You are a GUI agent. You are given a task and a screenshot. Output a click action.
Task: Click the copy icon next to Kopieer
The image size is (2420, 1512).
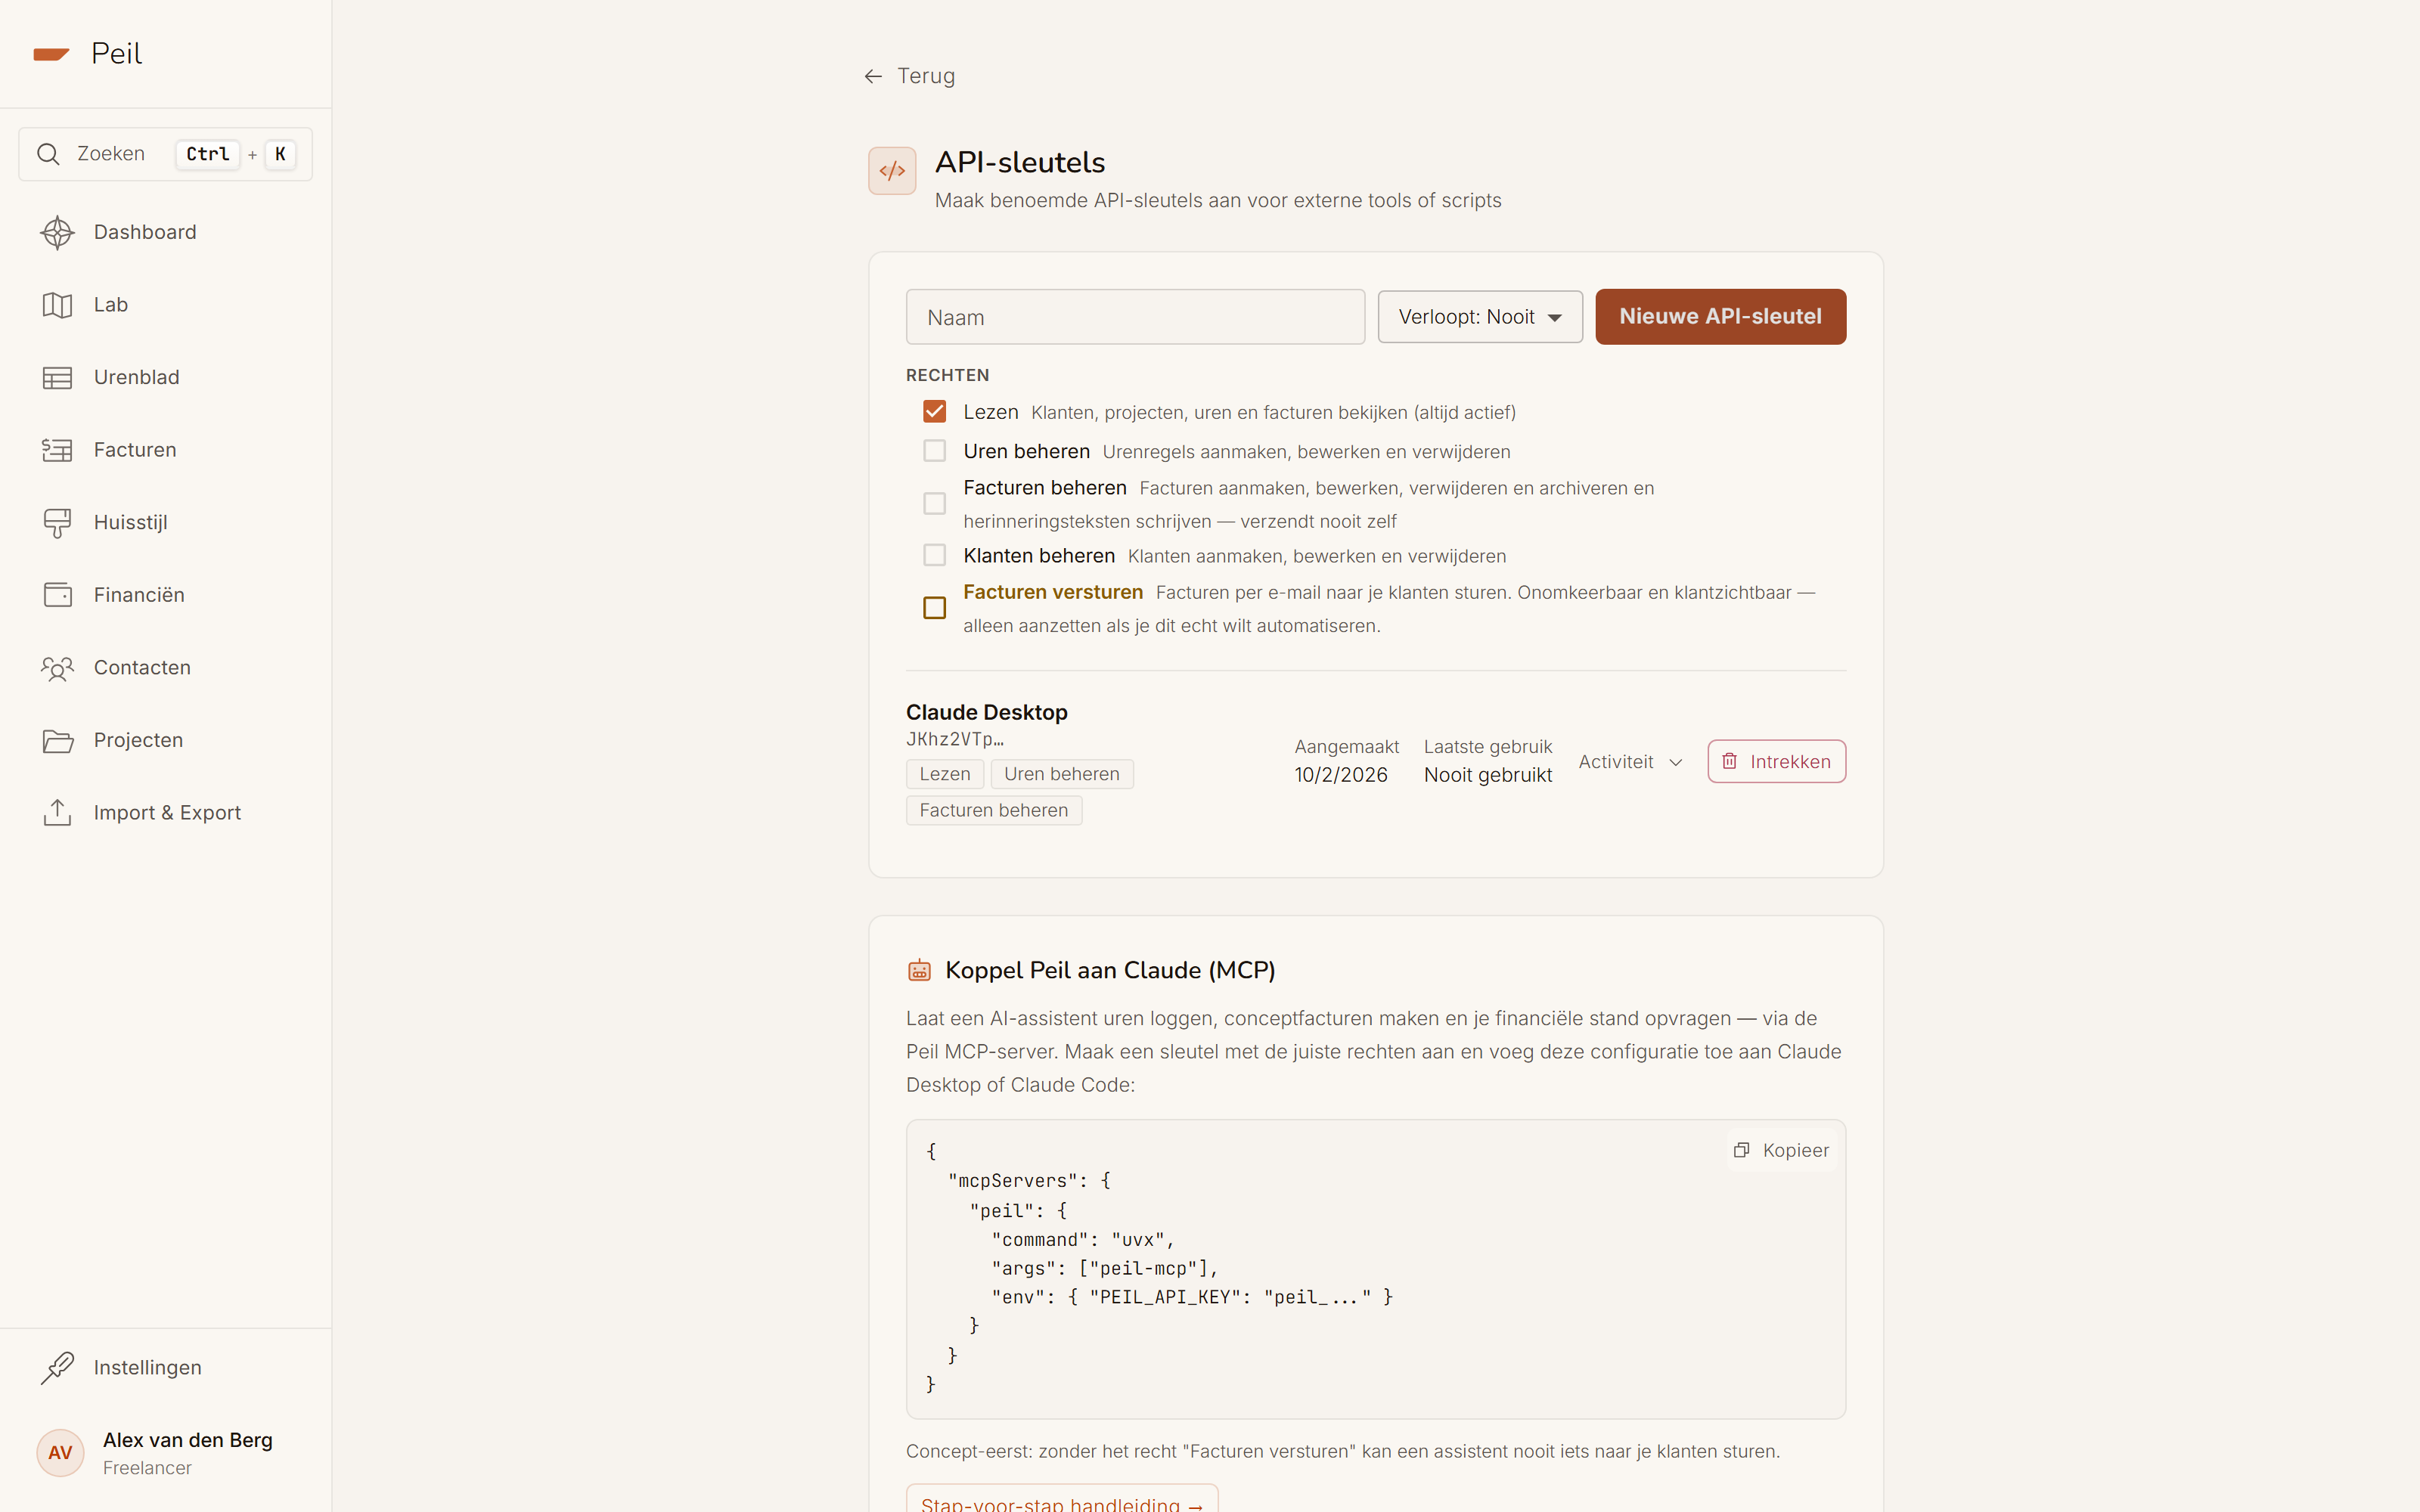tap(1741, 1150)
